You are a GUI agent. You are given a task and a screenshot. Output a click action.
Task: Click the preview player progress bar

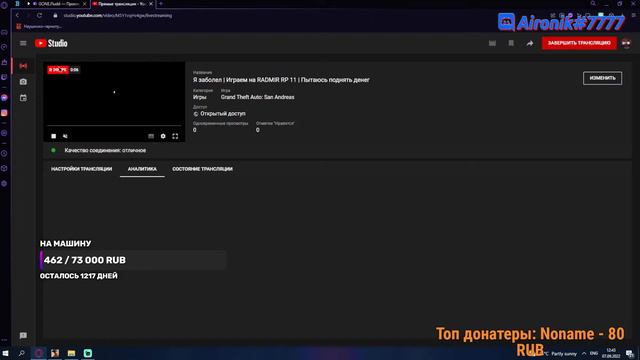114,126
